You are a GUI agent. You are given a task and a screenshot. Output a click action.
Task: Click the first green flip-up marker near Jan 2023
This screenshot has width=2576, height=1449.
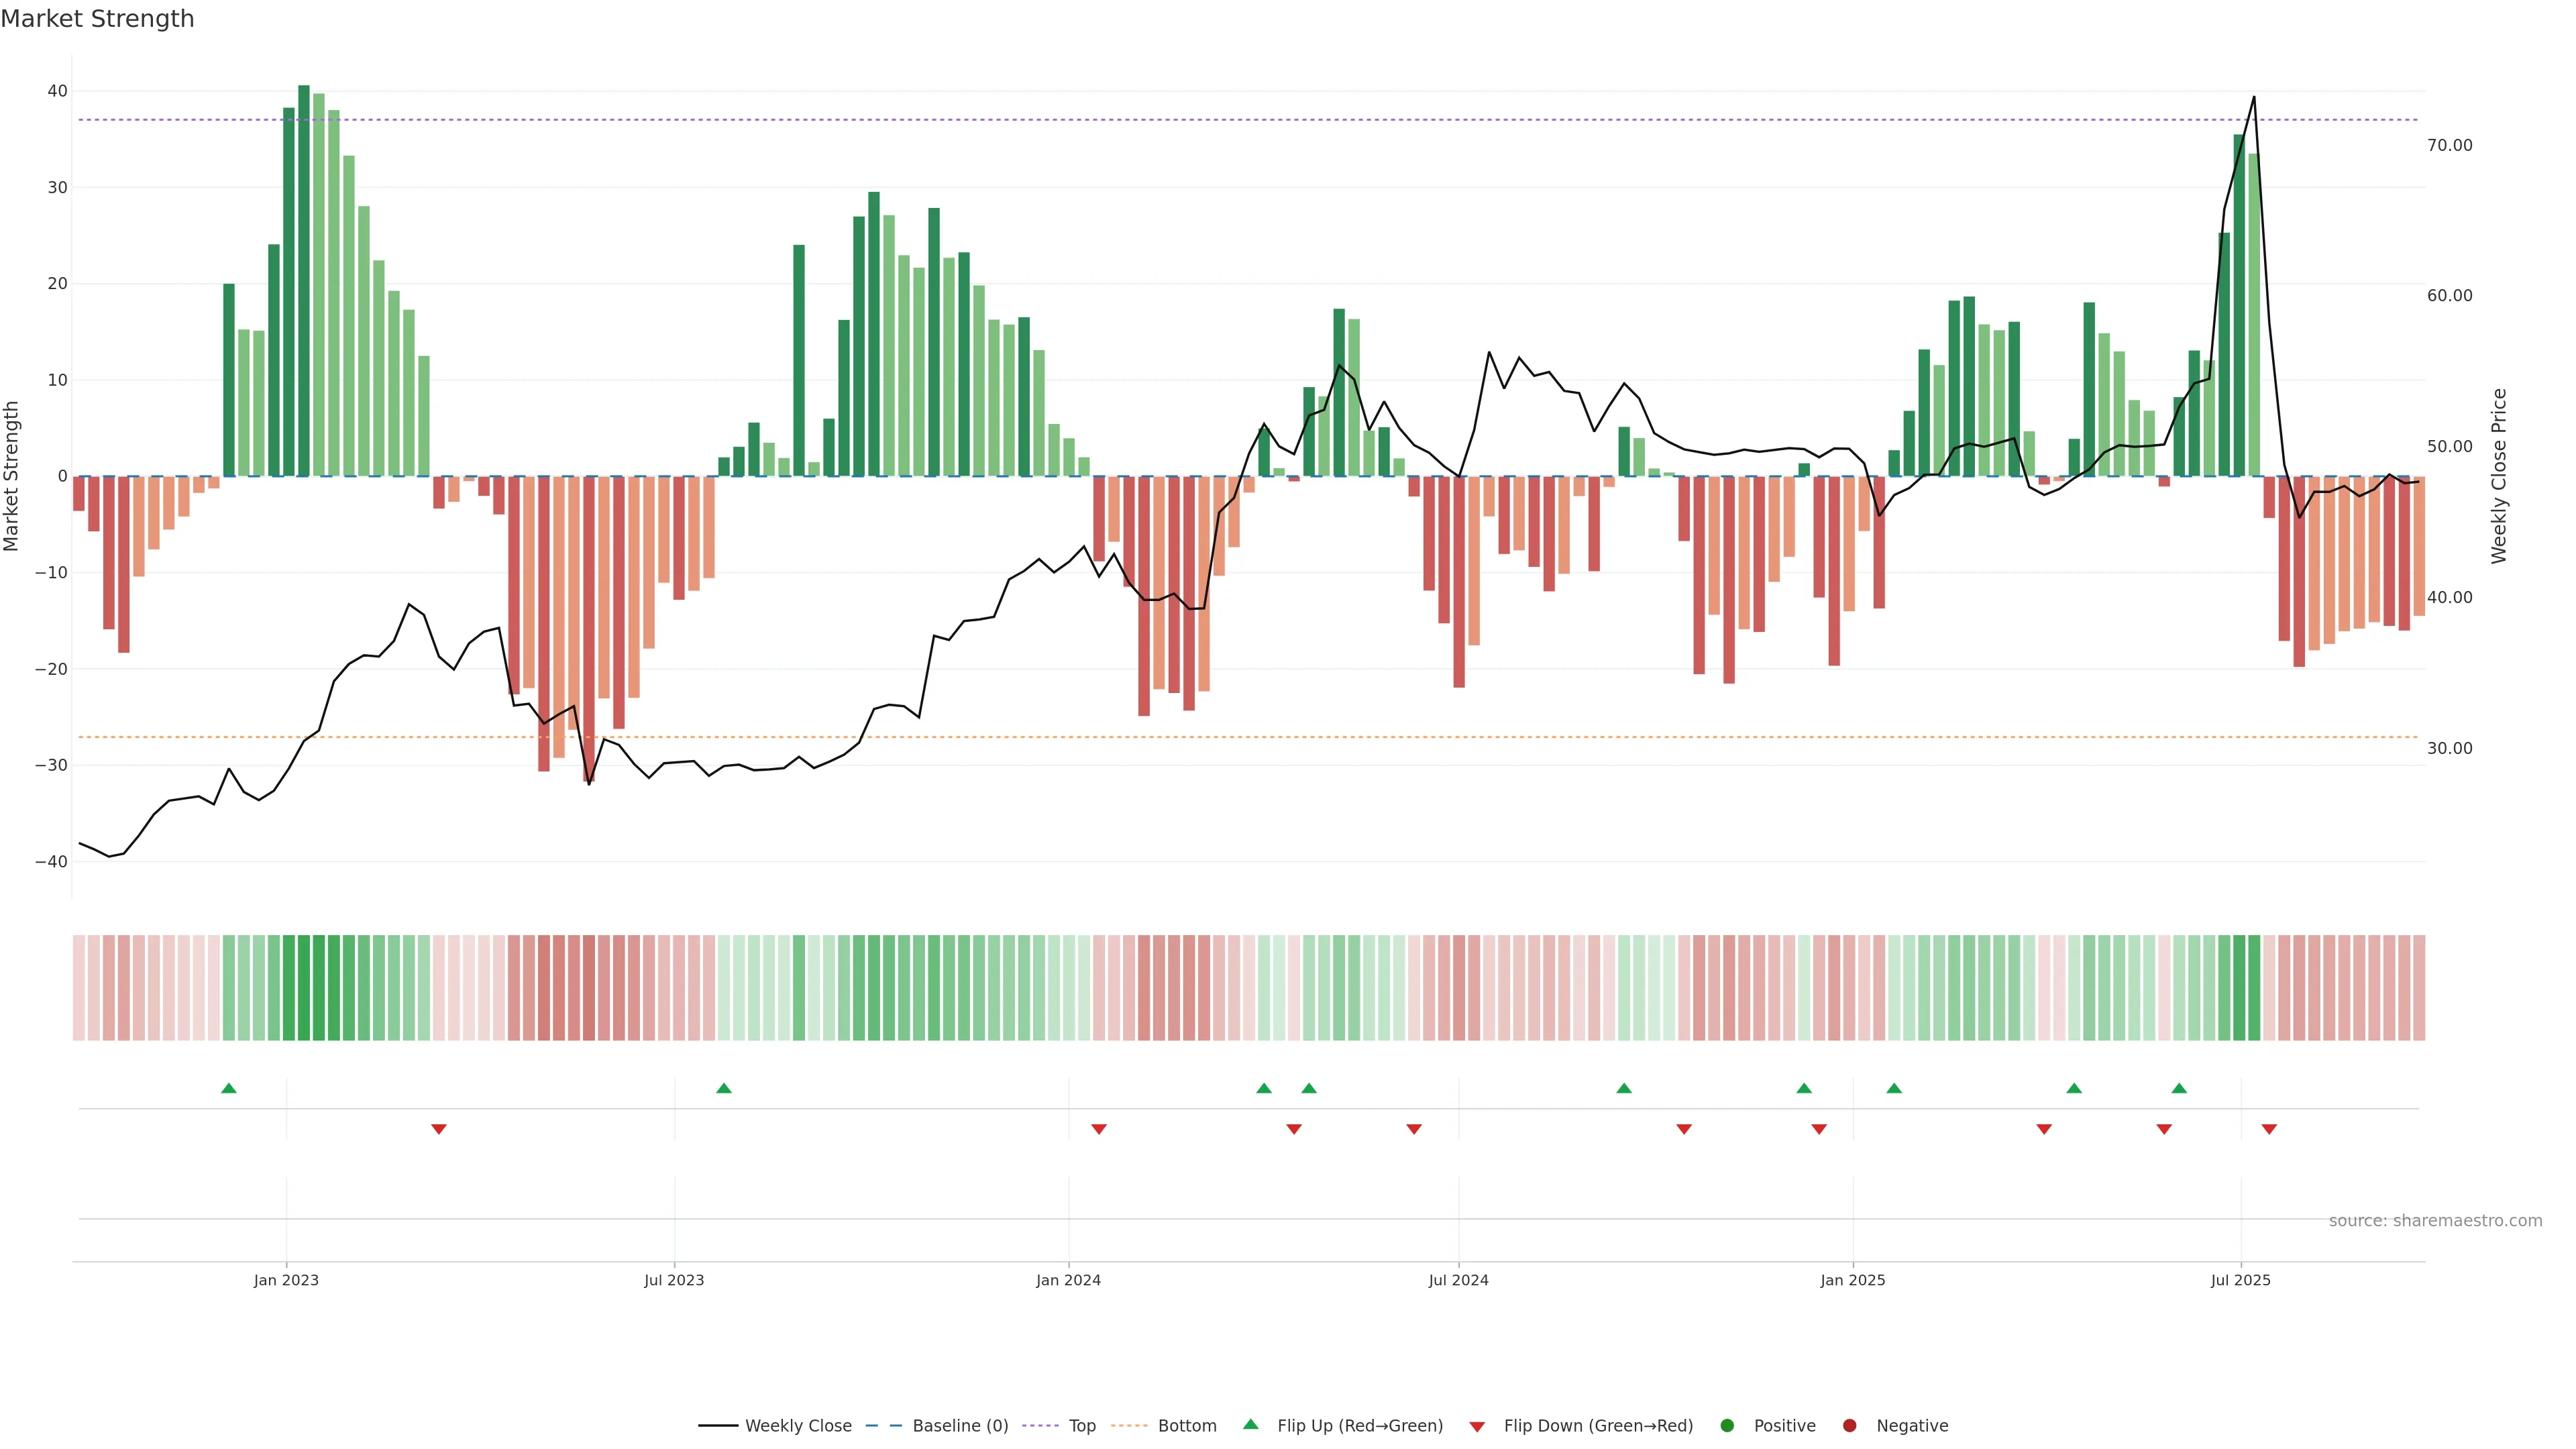pyautogui.click(x=228, y=1088)
